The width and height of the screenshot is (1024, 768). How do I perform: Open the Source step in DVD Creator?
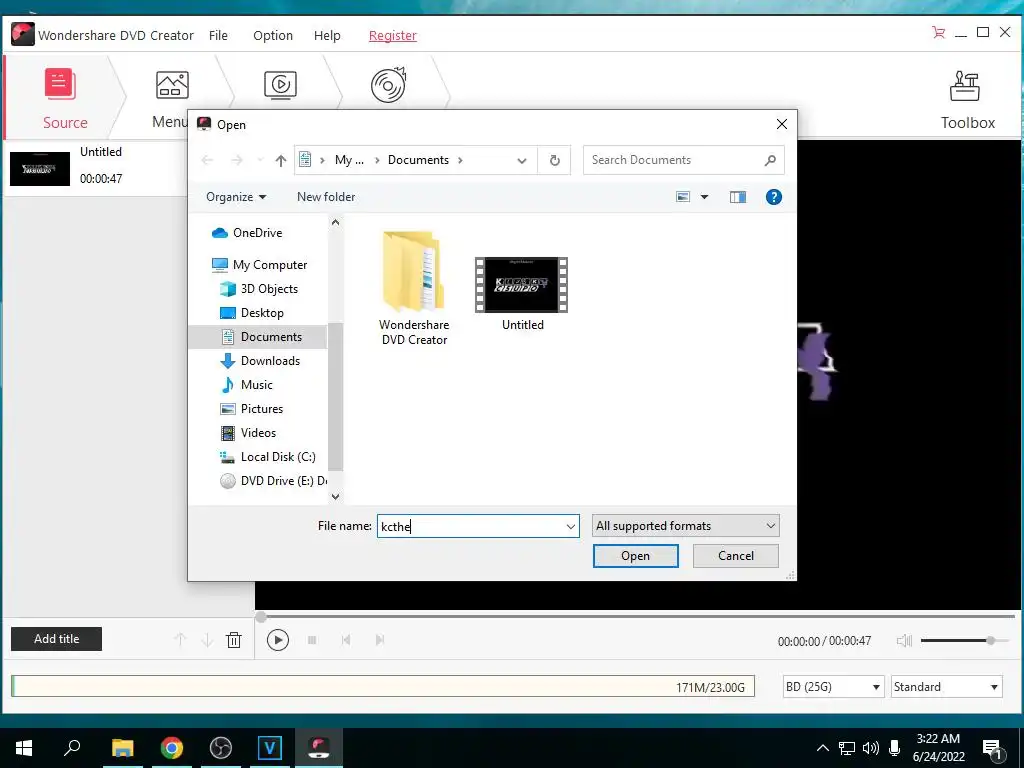coord(64,98)
